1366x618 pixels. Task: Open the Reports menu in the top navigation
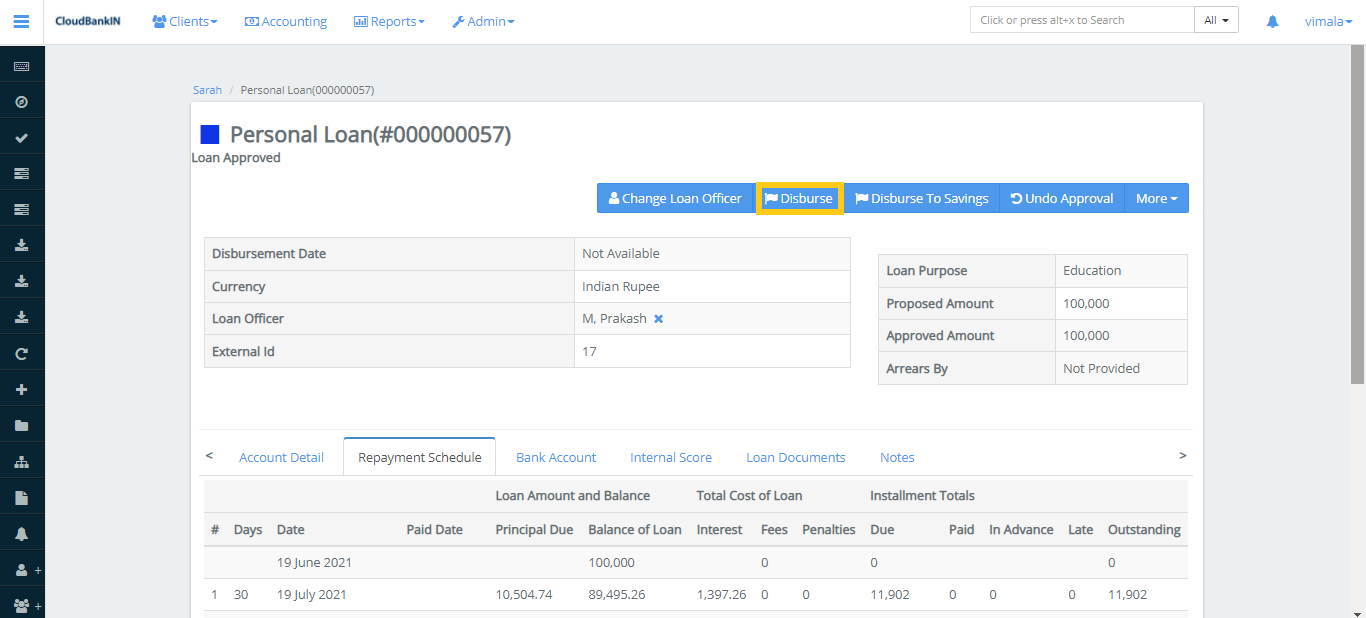pos(389,20)
